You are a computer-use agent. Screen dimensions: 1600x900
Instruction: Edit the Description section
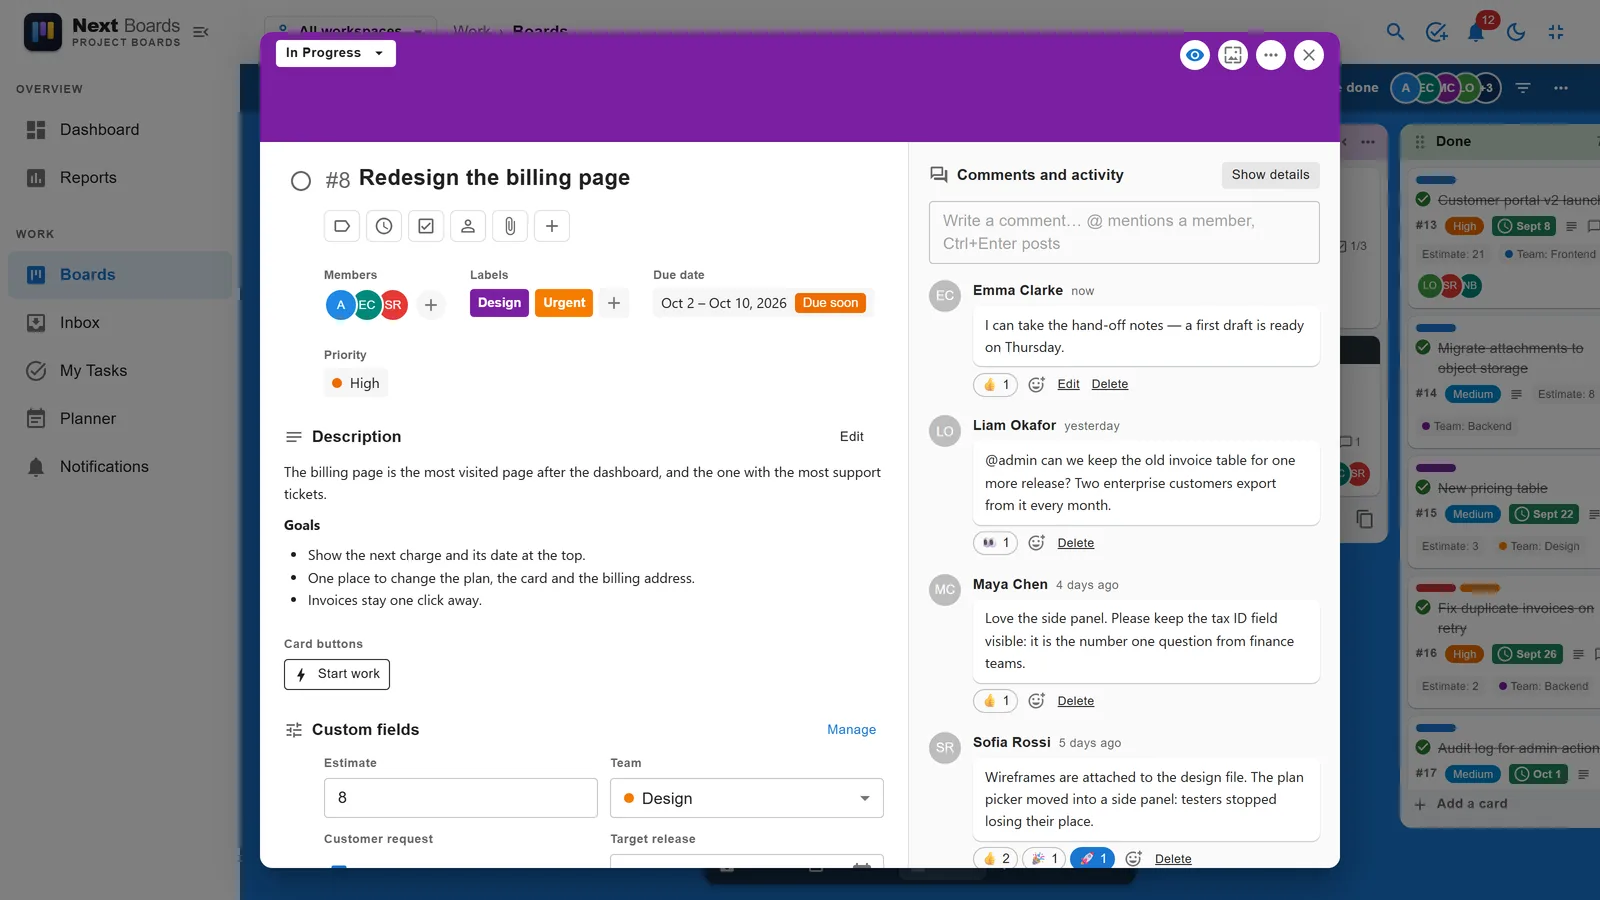point(852,437)
